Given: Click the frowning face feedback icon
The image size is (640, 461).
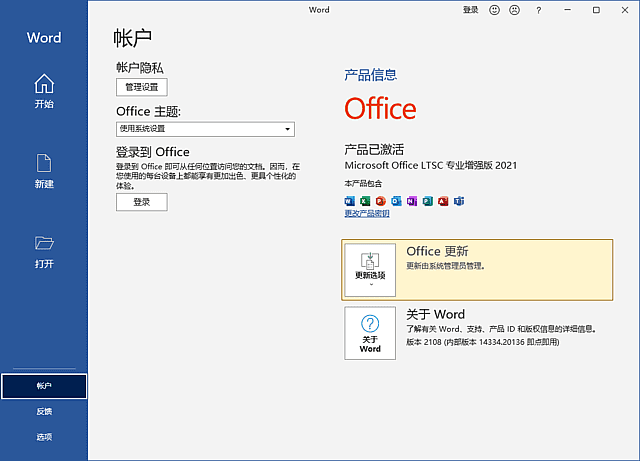Looking at the screenshot, I should (515, 10).
